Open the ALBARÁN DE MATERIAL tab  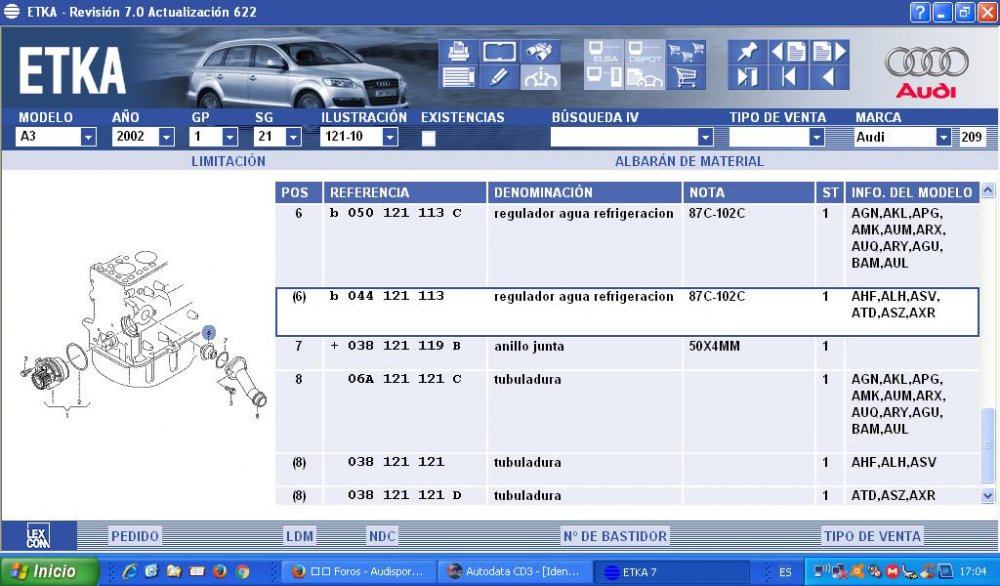pyautogui.click(x=689, y=161)
